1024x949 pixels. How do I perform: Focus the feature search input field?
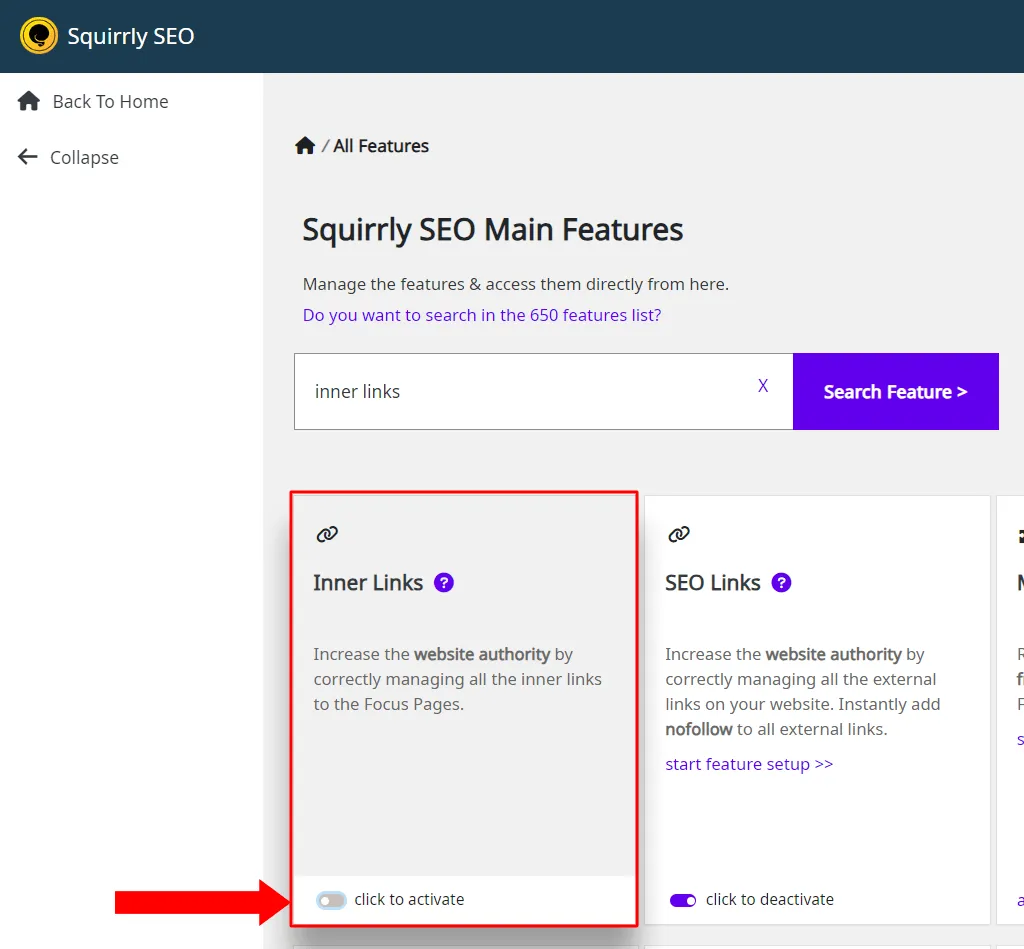pos(543,391)
